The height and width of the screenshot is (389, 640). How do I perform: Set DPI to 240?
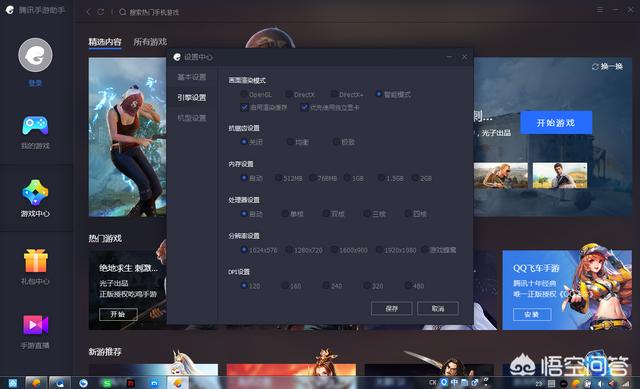click(x=326, y=285)
